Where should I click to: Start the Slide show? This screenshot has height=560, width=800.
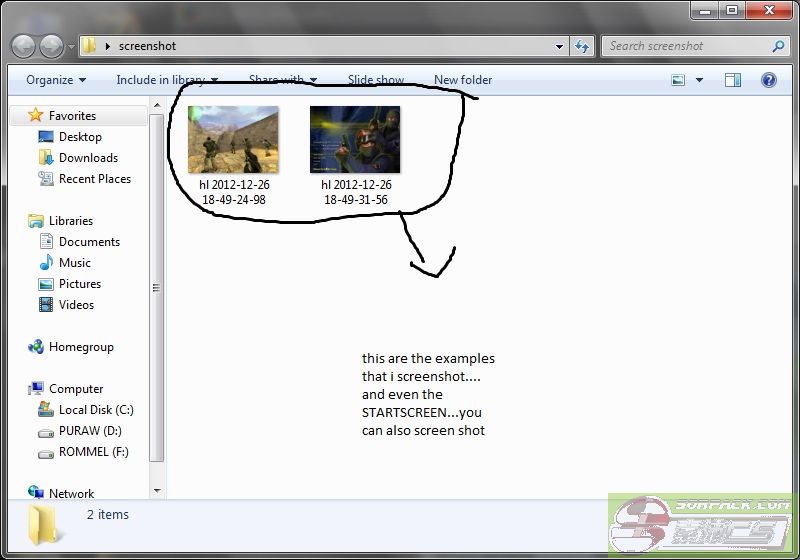pos(376,80)
